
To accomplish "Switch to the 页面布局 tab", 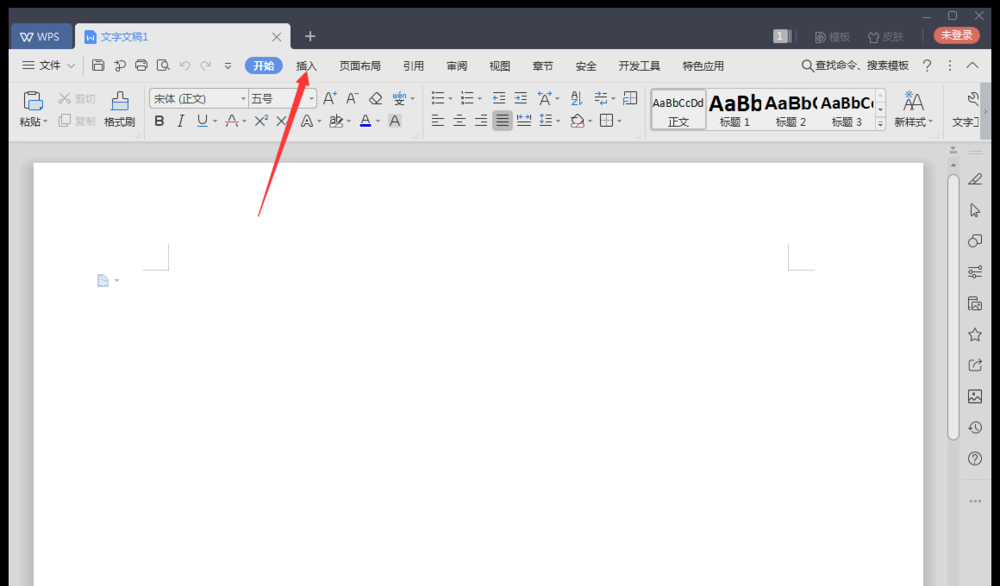I will (360, 66).
